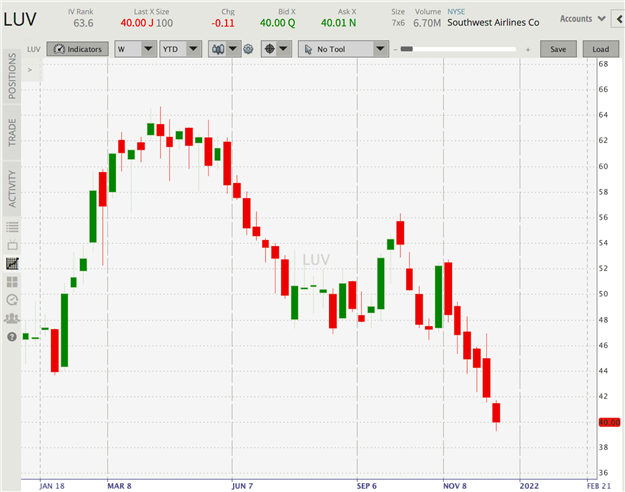Open the watchlist list icon in sidebar
The height and width of the screenshot is (492, 625).
coord(12,227)
